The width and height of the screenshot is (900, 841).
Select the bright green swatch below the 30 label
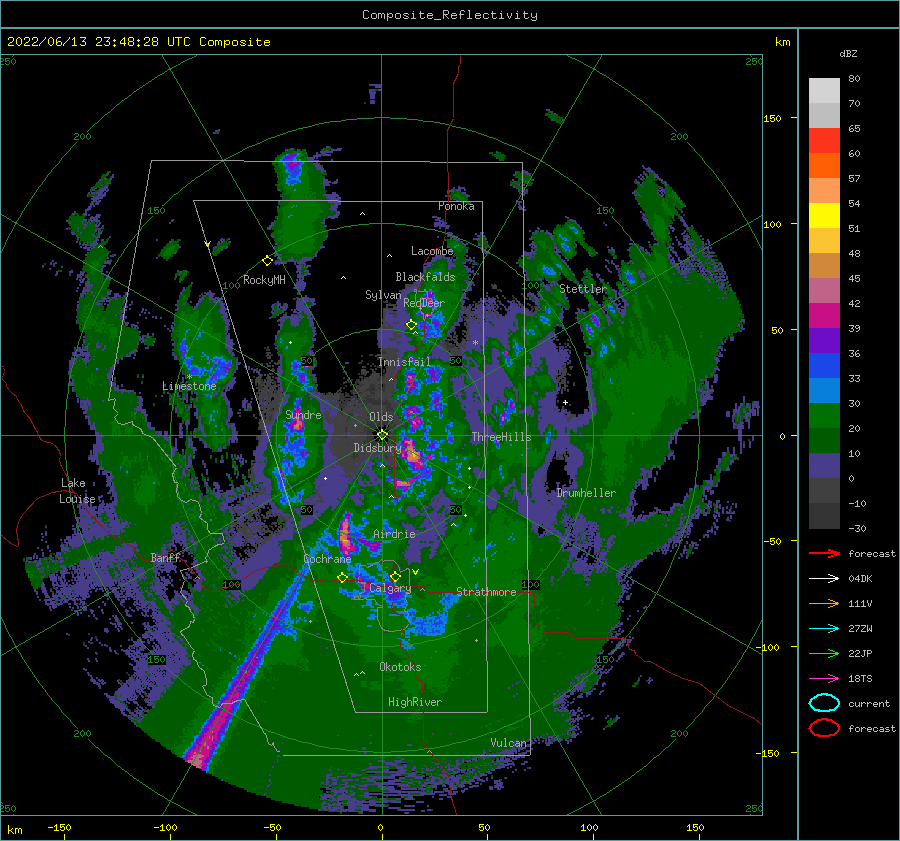tap(824, 416)
